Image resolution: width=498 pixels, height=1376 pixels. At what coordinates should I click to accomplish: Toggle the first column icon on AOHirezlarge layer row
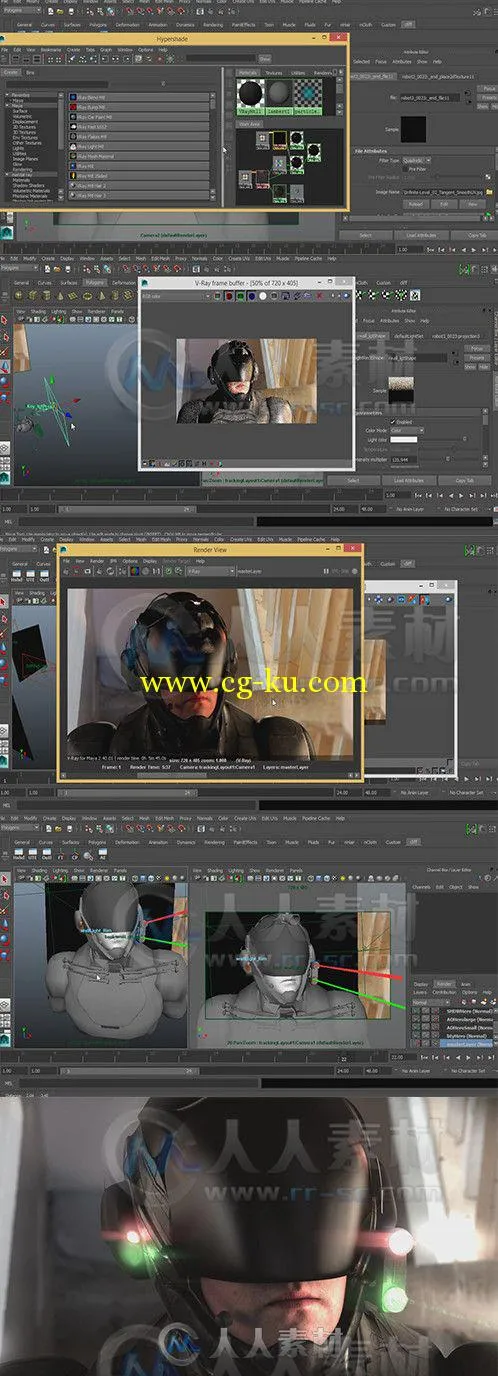415,1020
